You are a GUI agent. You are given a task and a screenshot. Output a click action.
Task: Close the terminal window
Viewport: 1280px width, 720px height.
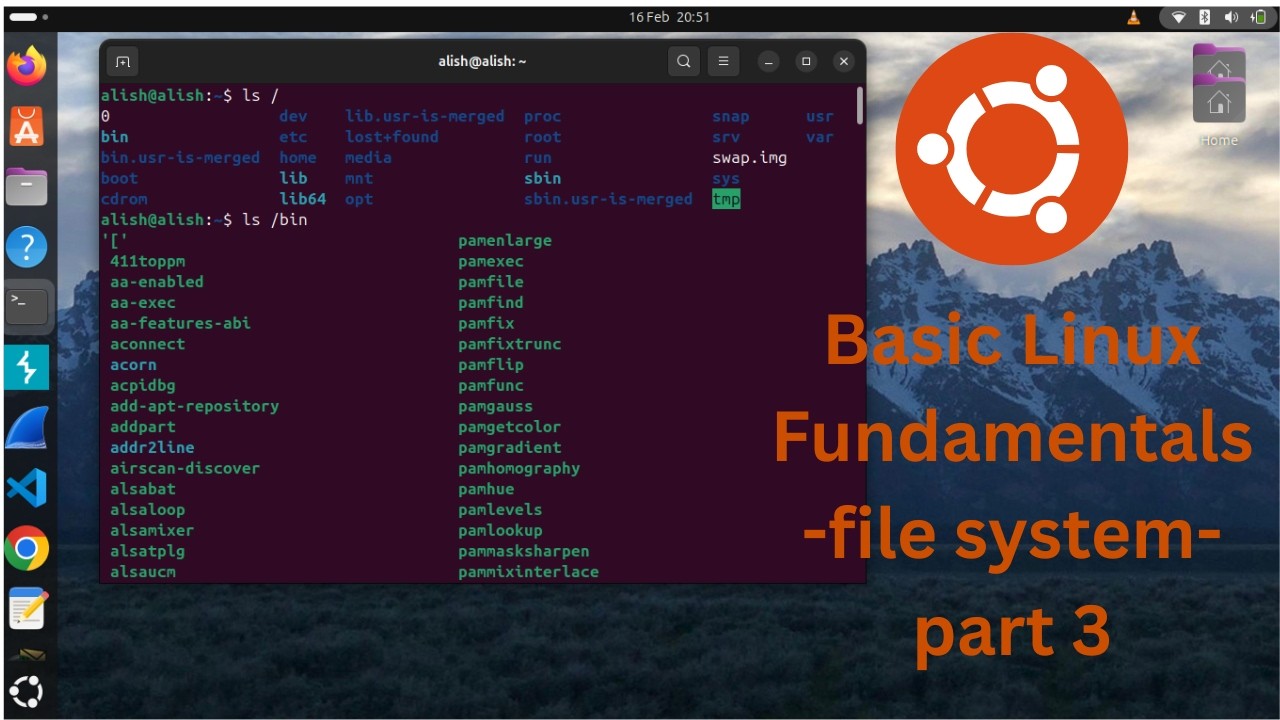pyautogui.click(x=844, y=61)
